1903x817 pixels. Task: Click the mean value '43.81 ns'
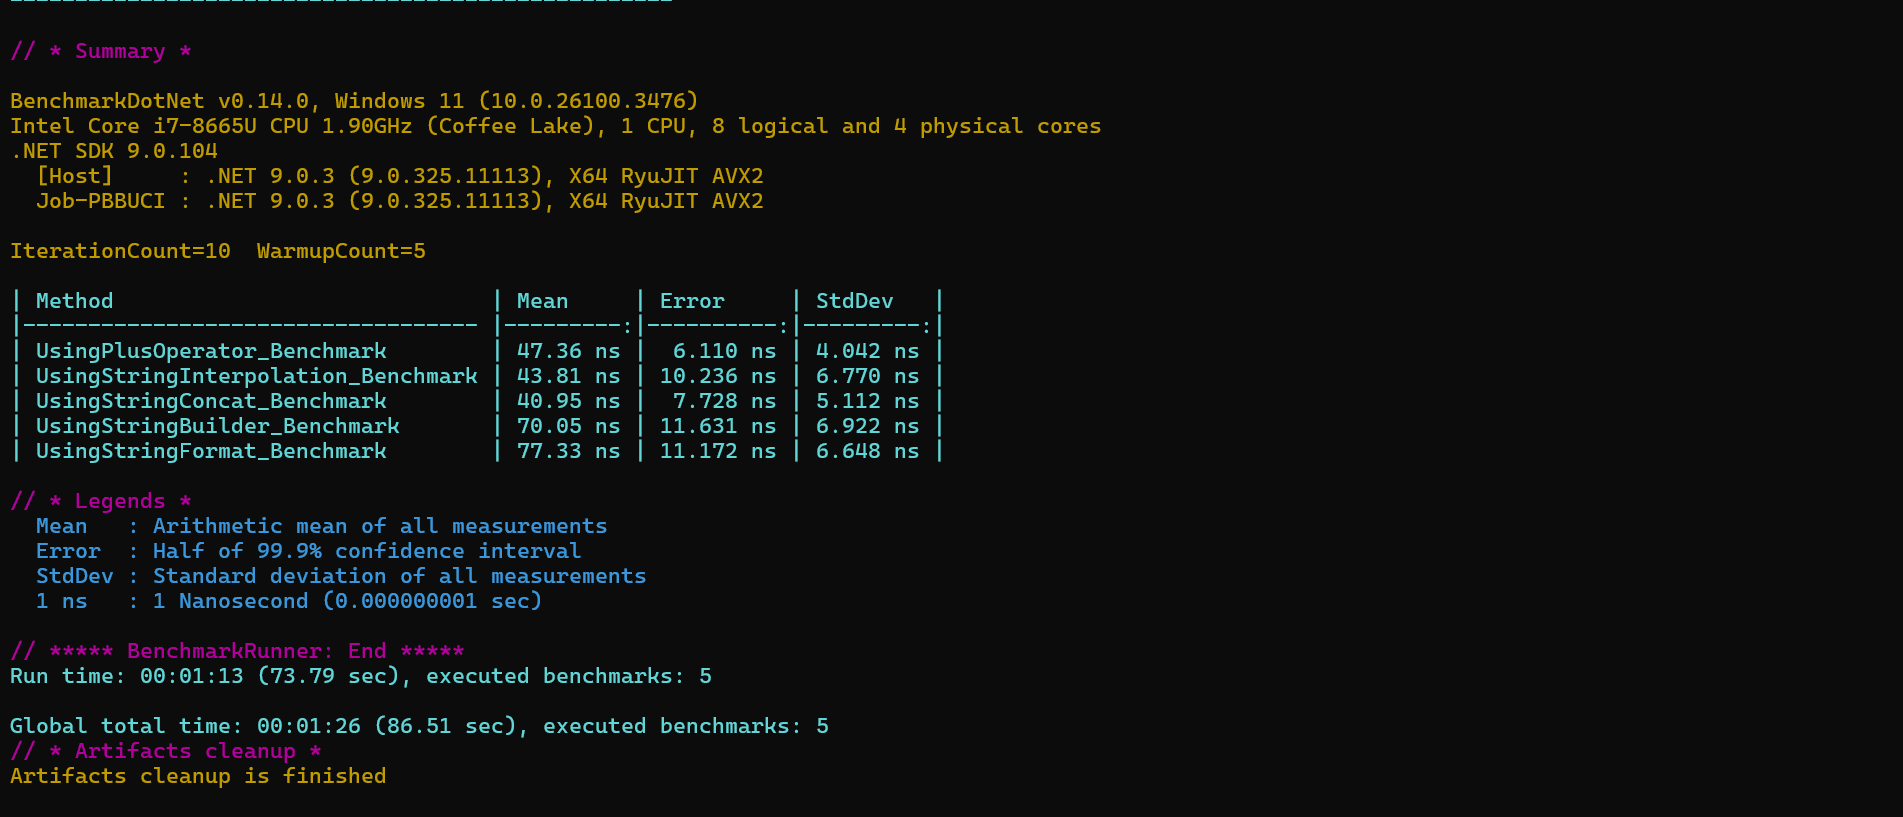(x=568, y=376)
